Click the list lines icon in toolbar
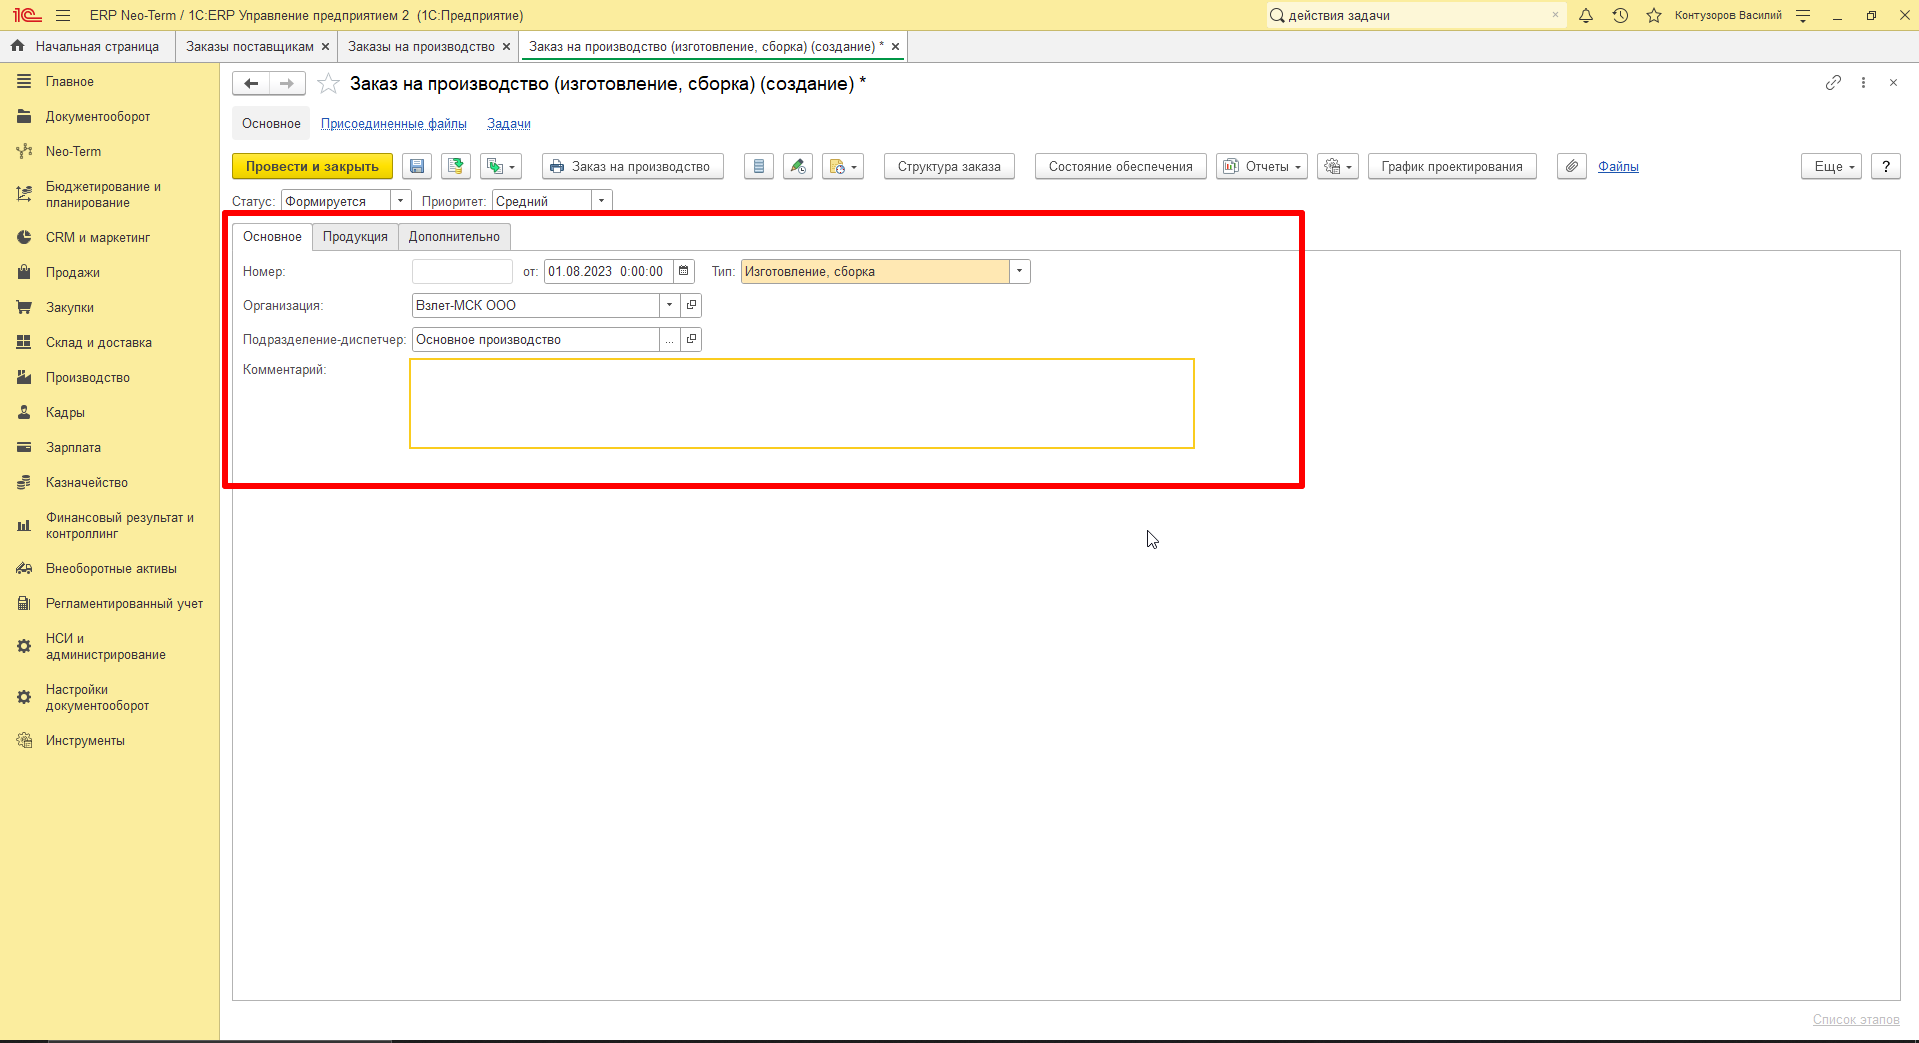Viewport: 1919px width, 1043px height. coord(759,167)
